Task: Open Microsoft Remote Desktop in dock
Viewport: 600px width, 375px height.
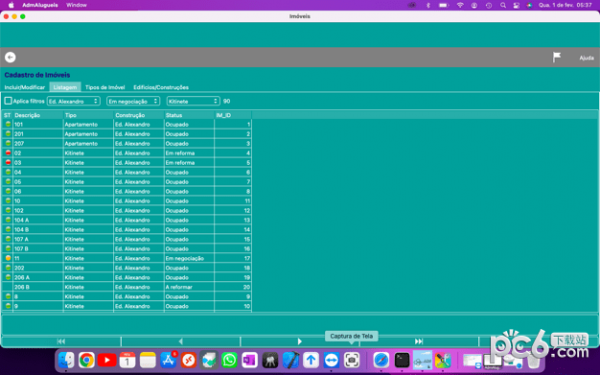Action: 189,360
